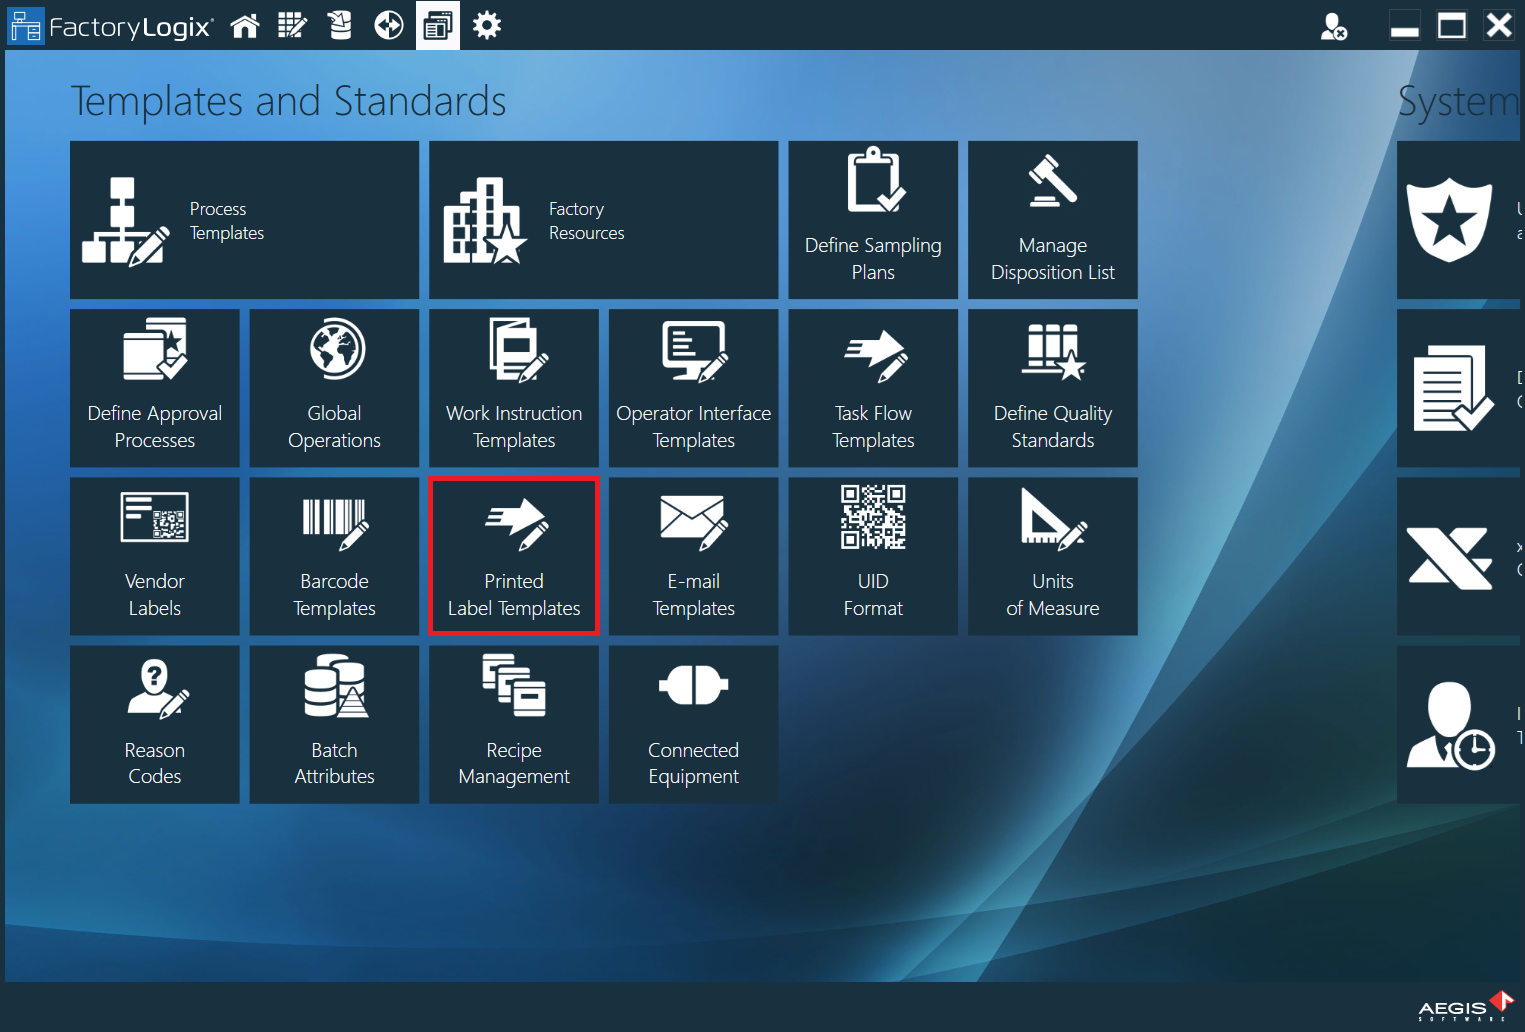The image size is (1525, 1032).
Task: Open Reason Codes
Action: click(x=154, y=724)
